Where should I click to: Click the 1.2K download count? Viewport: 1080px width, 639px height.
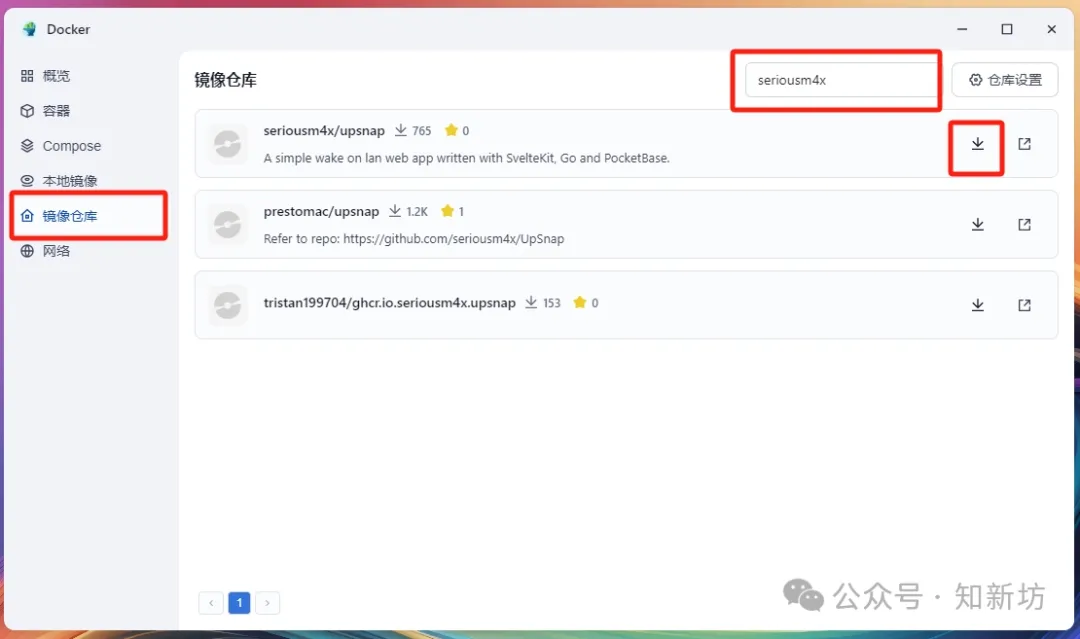(417, 211)
